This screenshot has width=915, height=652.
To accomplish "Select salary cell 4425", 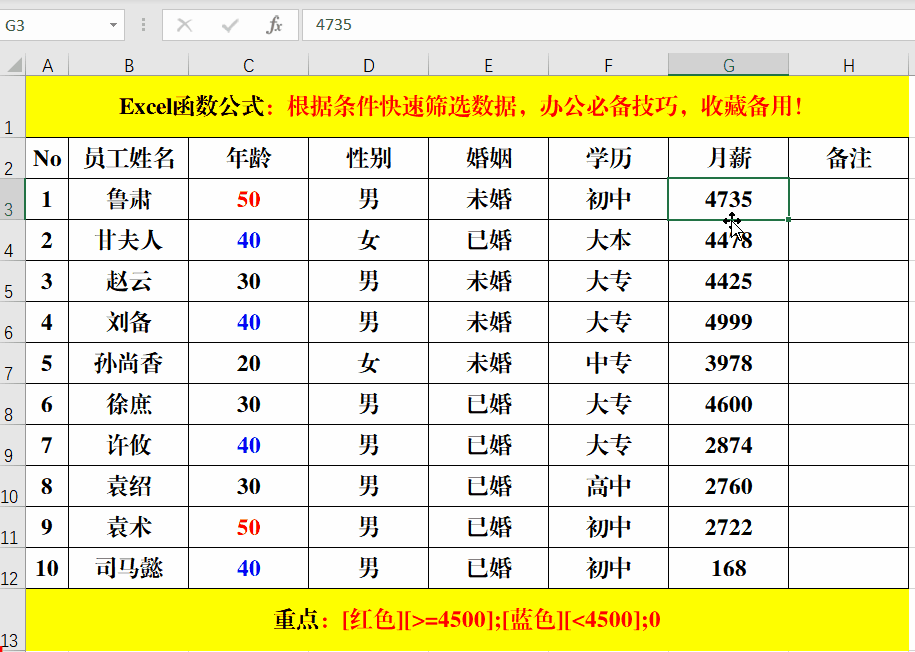I will 728,281.
